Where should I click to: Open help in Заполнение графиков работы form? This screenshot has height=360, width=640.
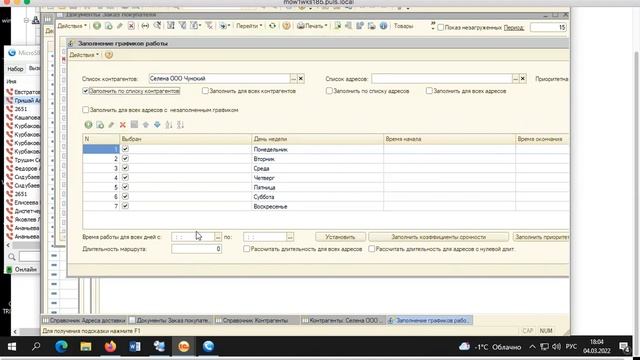click(x=109, y=55)
